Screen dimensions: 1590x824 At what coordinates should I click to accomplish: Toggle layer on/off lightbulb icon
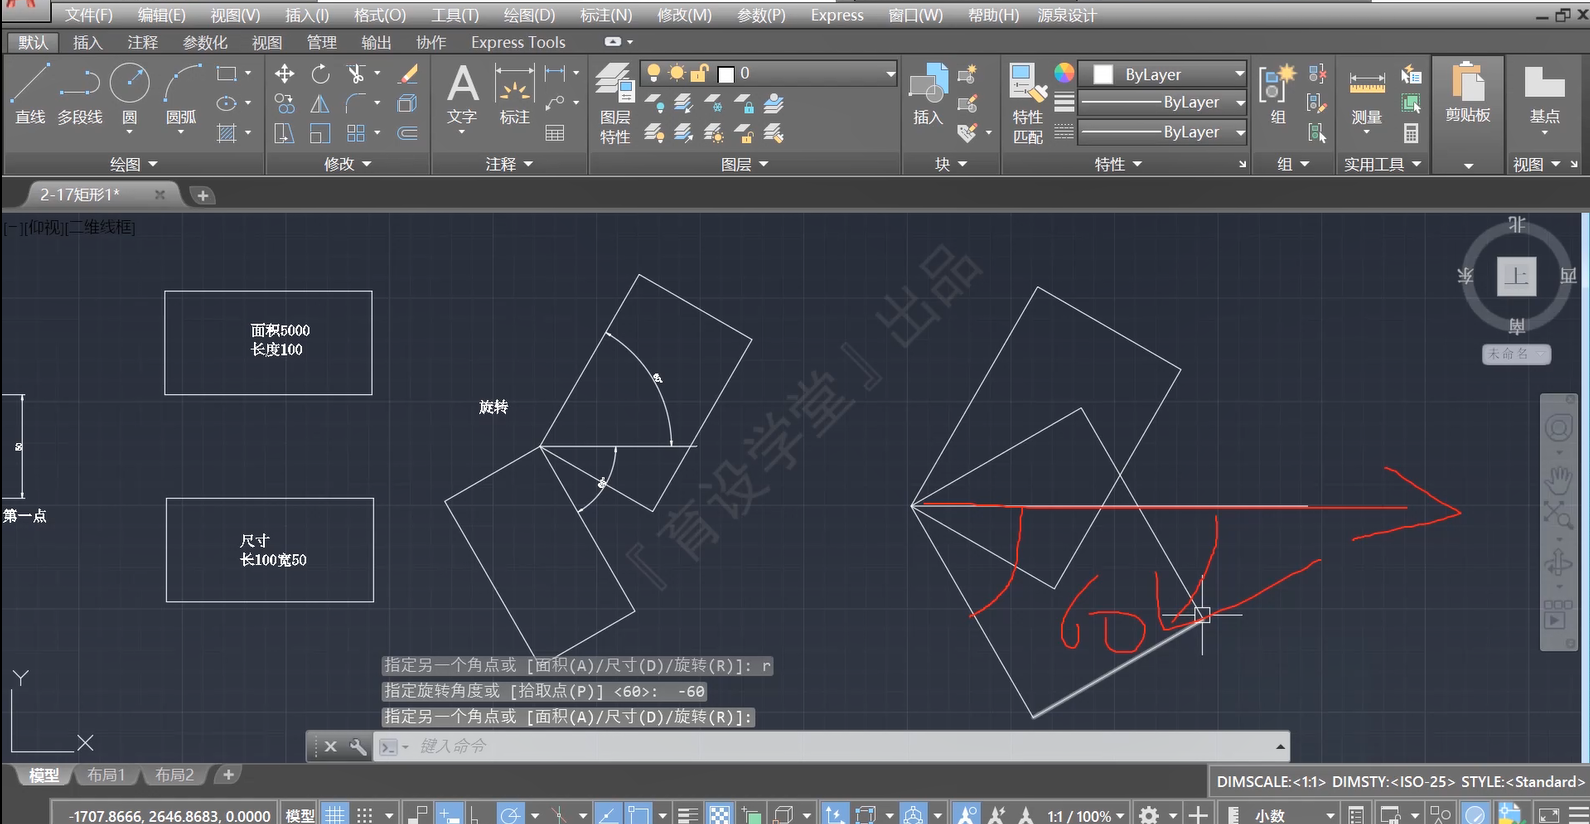pyautogui.click(x=653, y=73)
